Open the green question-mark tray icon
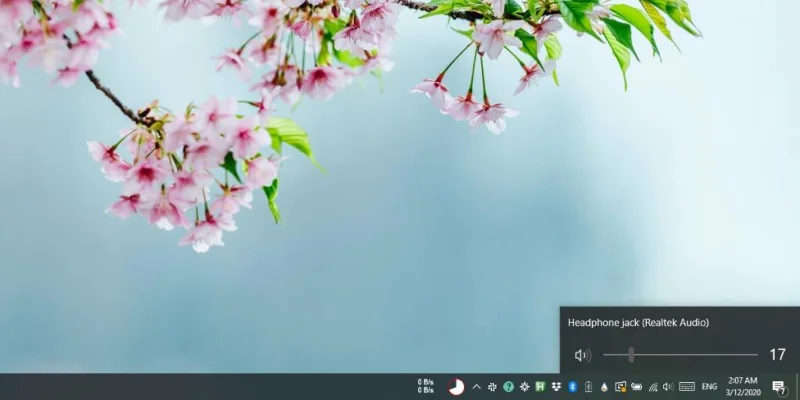The width and height of the screenshot is (800, 400). click(508, 387)
